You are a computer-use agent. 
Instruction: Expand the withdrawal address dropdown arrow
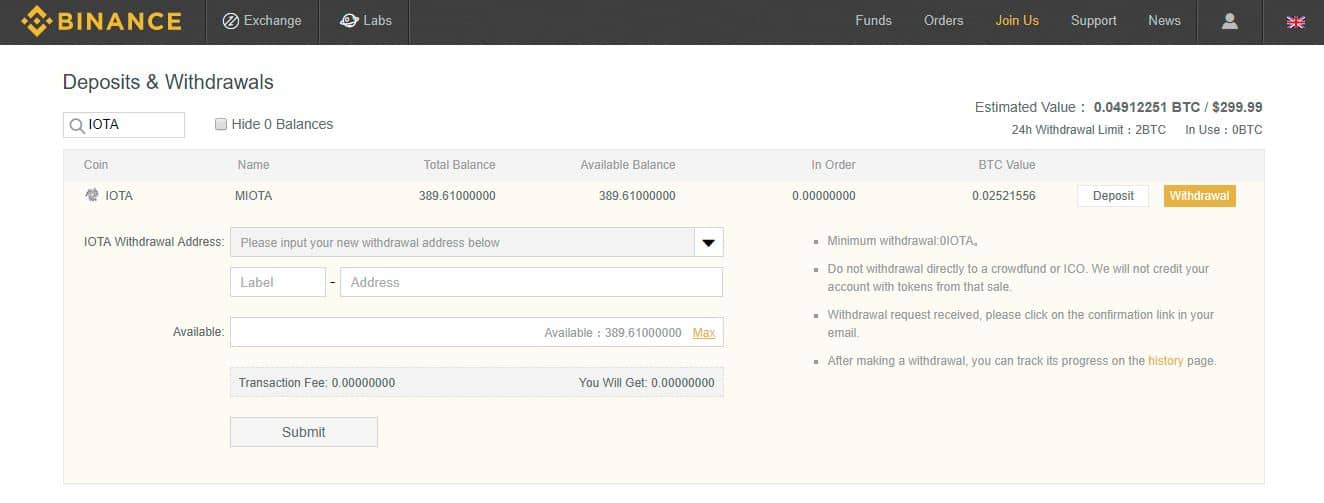click(x=708, y=242)
